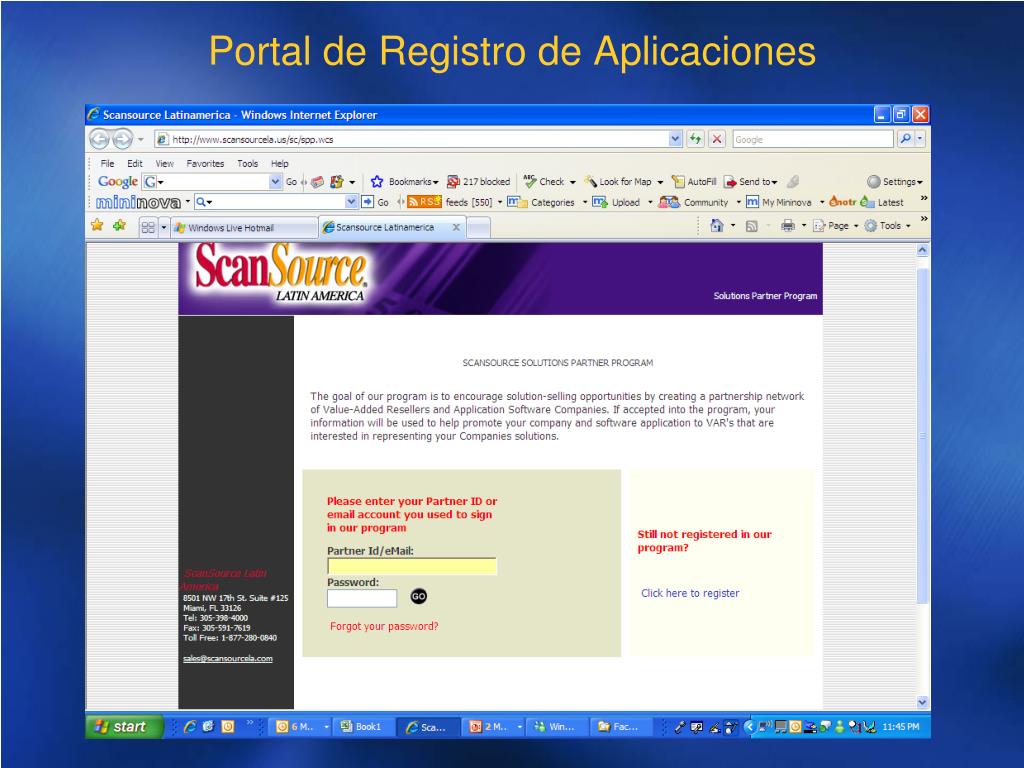1024x768 pixels.
Task: Expand the Check spelling dropdown
Action: [x=573, y=182]
